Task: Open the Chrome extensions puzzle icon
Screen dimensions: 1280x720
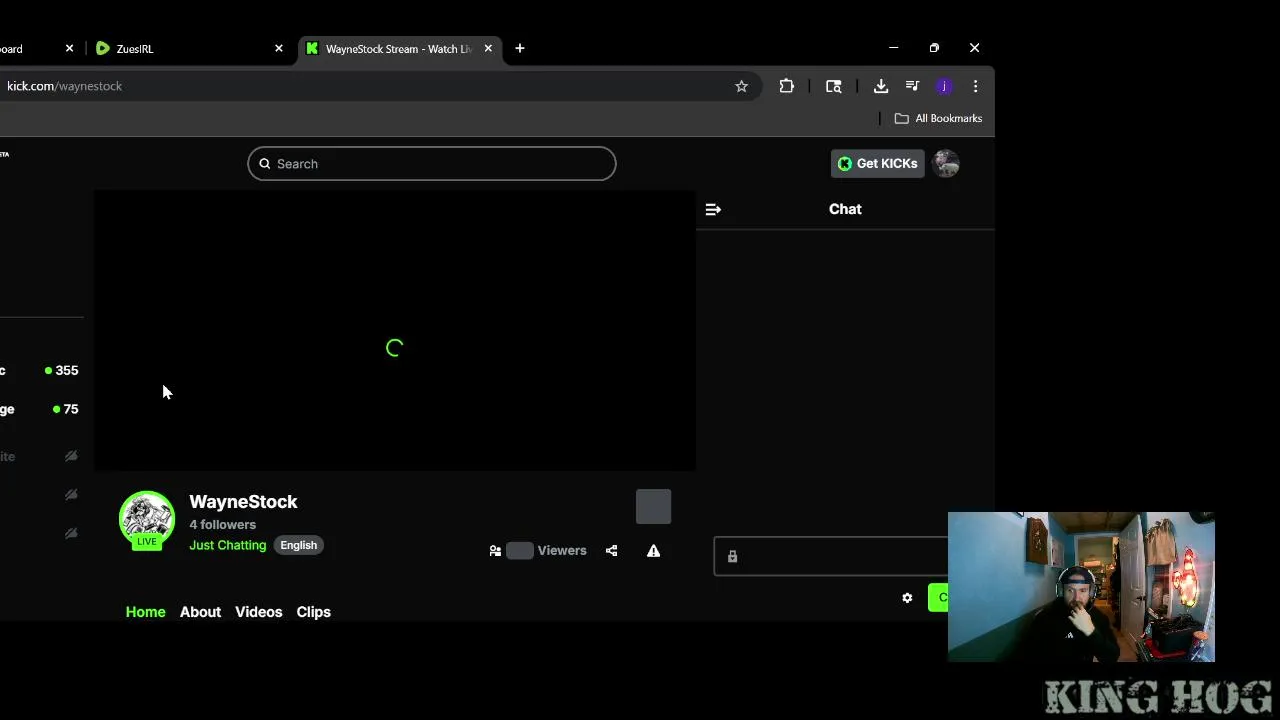Action: coord(787,86)
